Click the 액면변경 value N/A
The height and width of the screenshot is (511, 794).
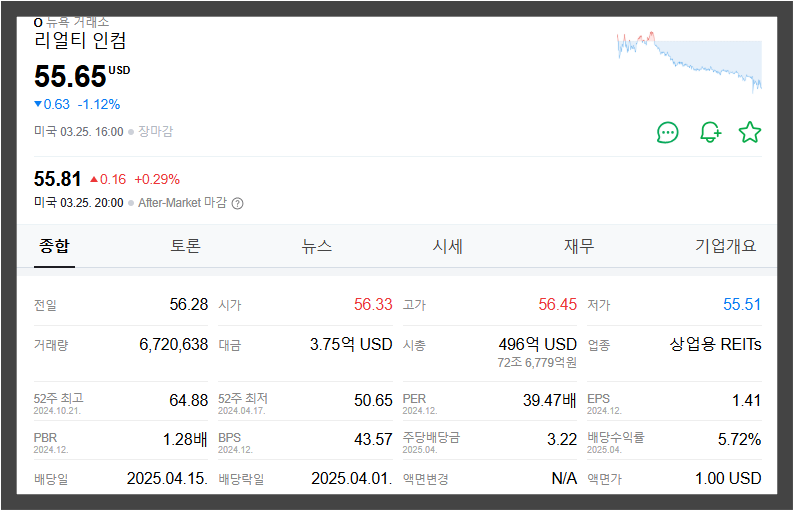tap(564, 479)
